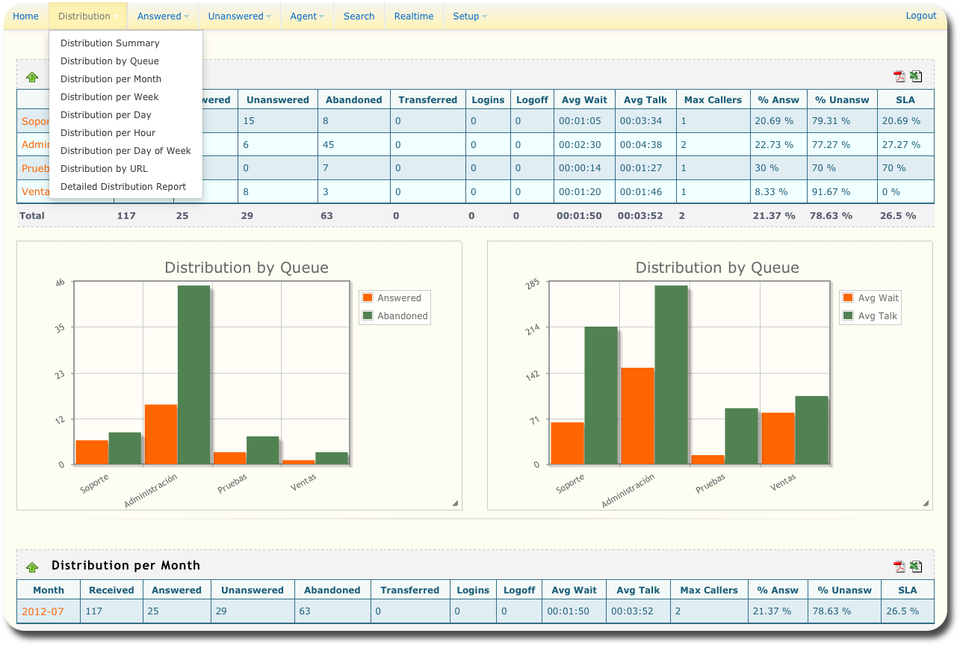Open the 2012-07 month link
The image size is (960, 645).
point(43,611)
